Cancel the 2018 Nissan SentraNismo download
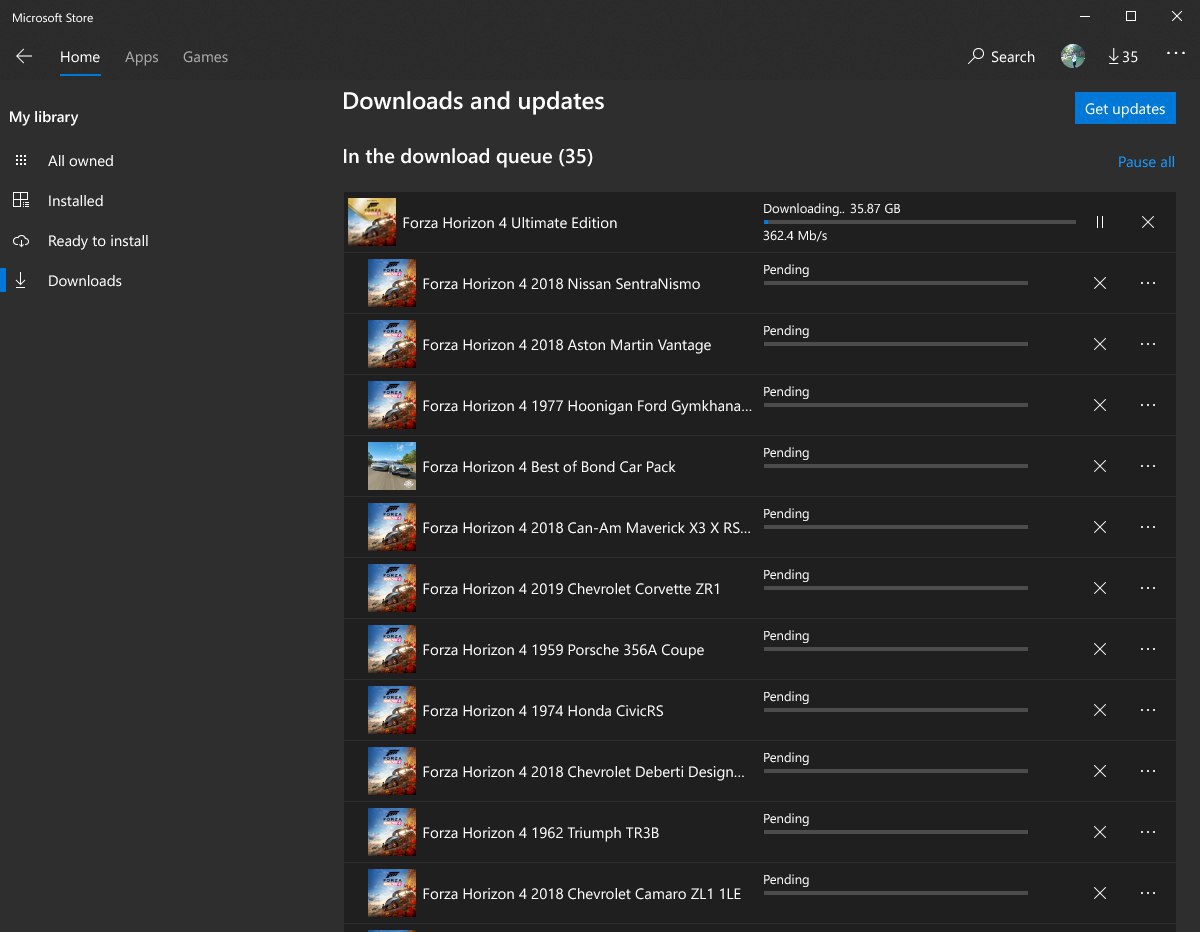Image resolution: width=1200 pixels, height=932 pixels. coord(1100,283)
